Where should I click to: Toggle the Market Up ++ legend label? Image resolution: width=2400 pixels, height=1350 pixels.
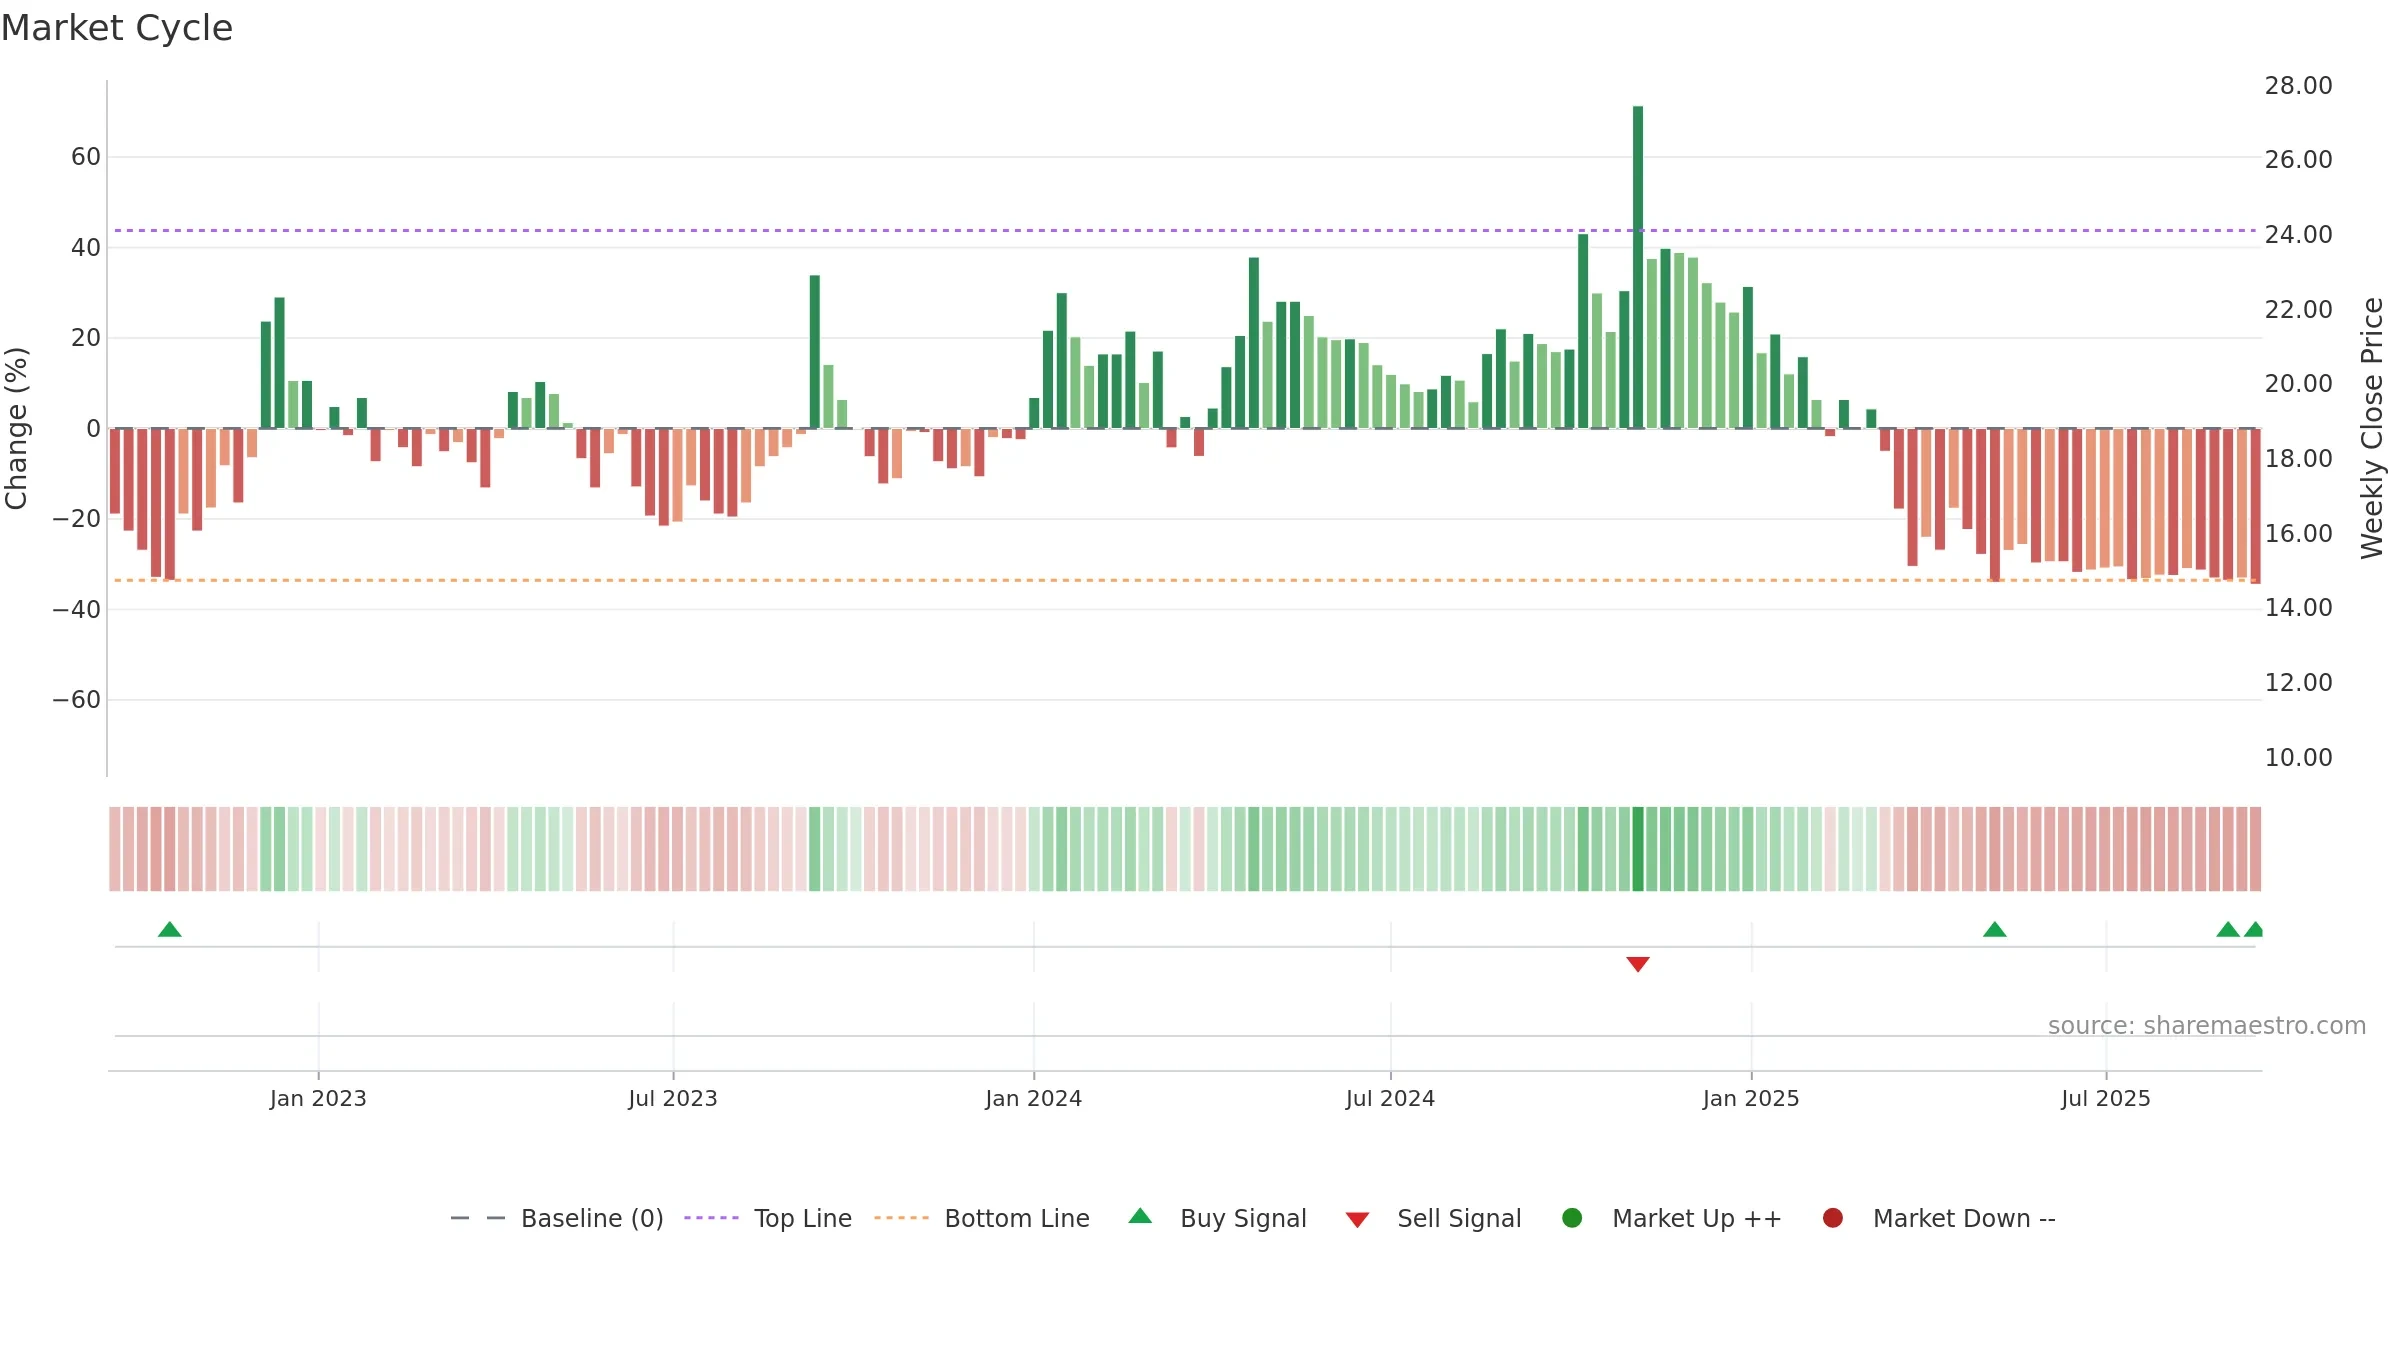pyautogui.click(x=1697, y=1218)
